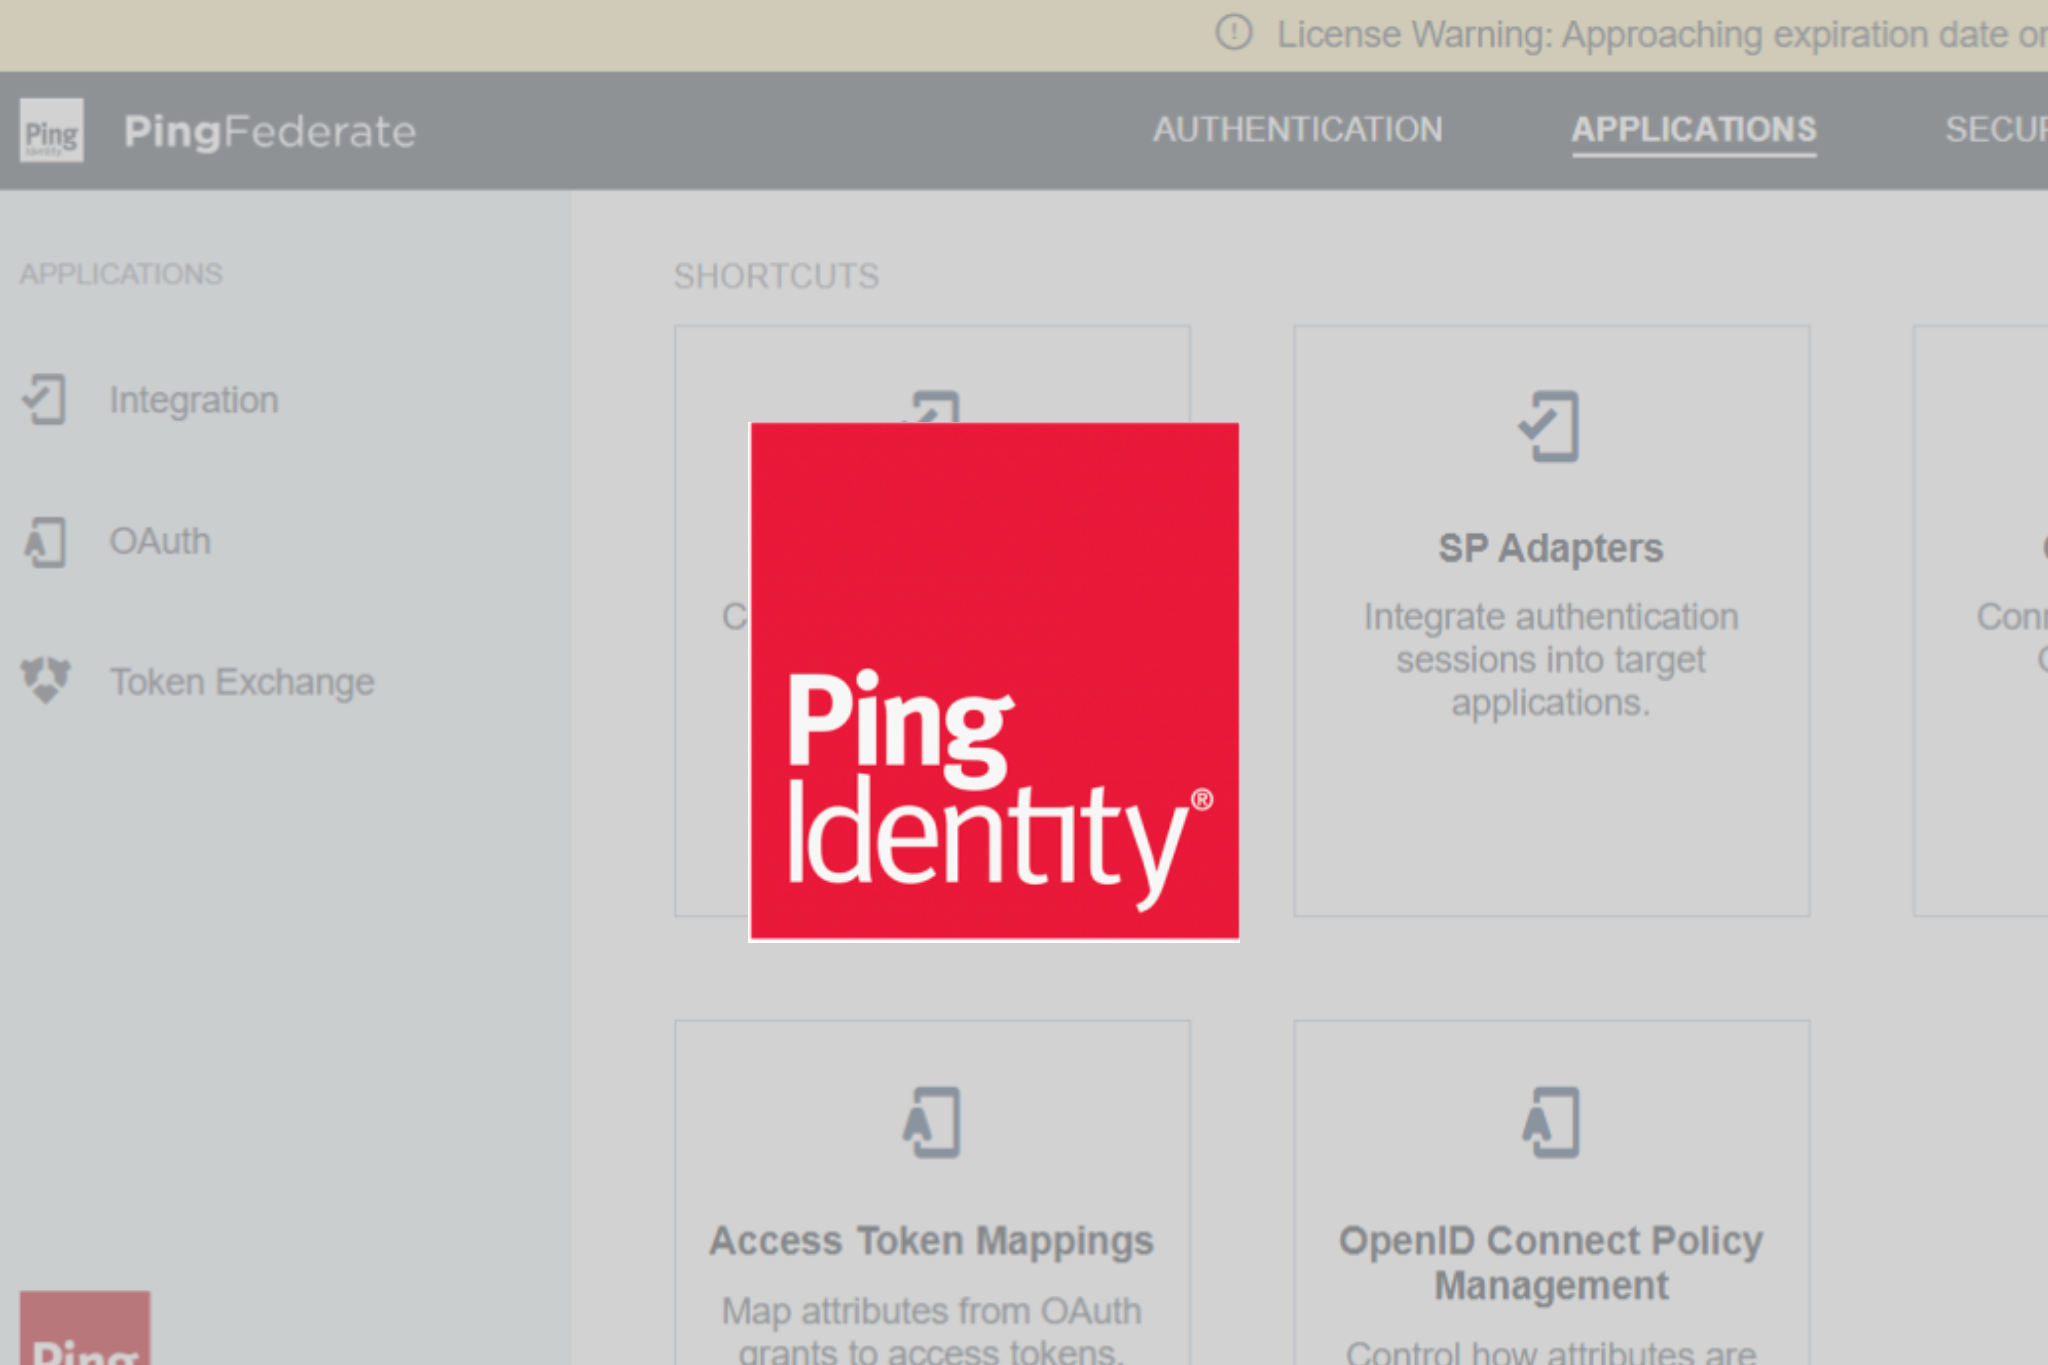
Task: Click the large red Ping Identity logo
Action: click(x=994, y=681)
